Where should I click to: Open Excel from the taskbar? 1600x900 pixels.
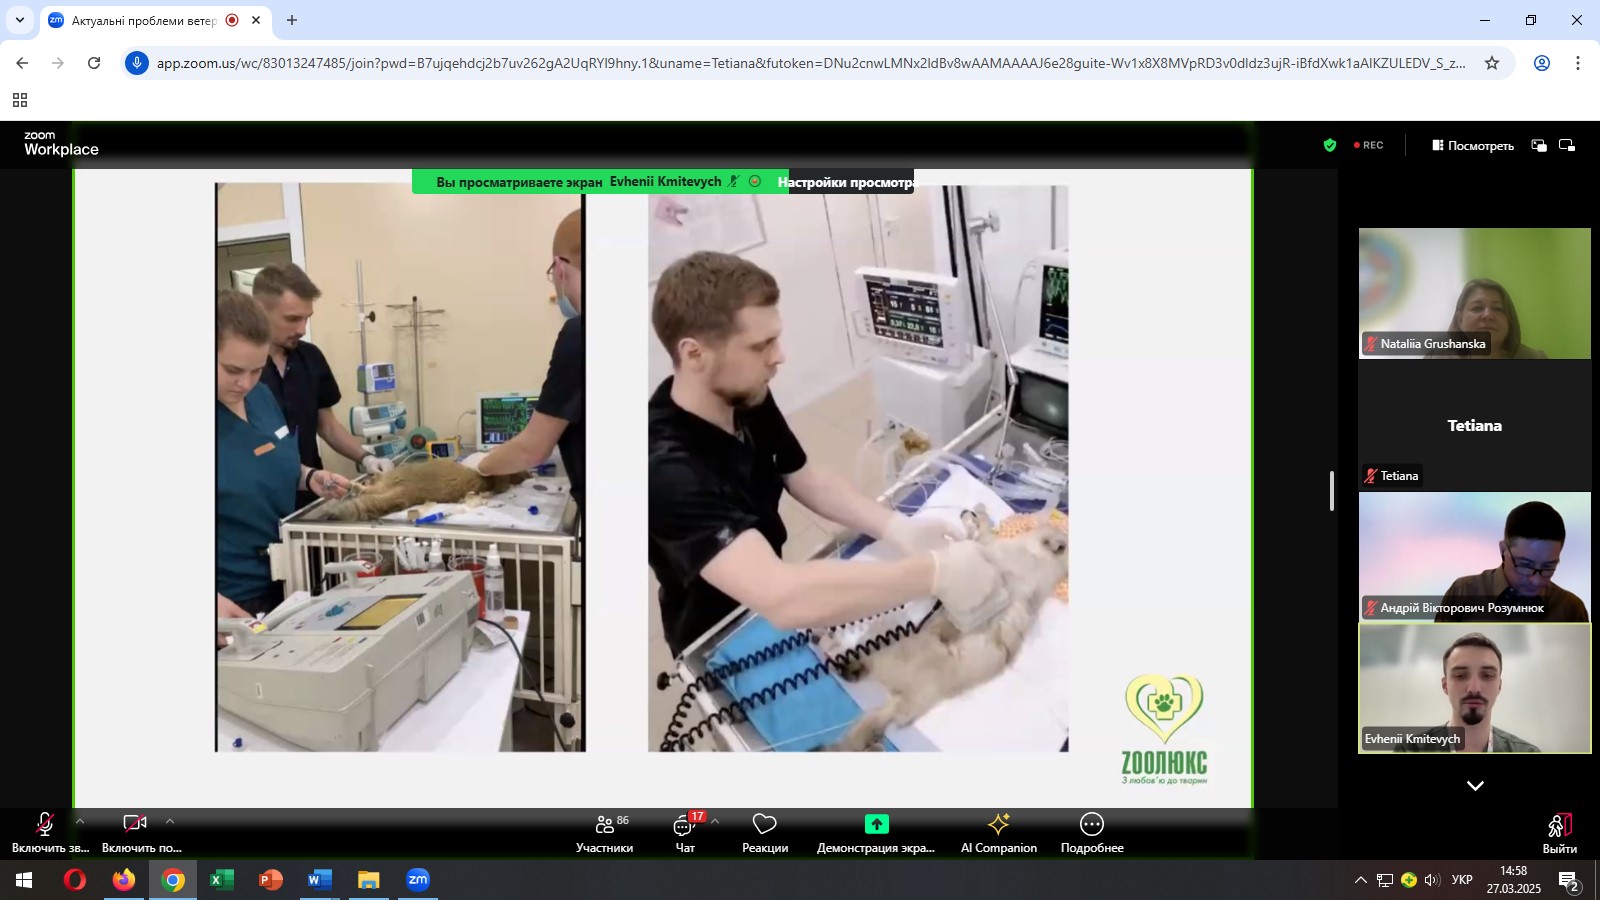pyautogui.click(x=222, y=880)
